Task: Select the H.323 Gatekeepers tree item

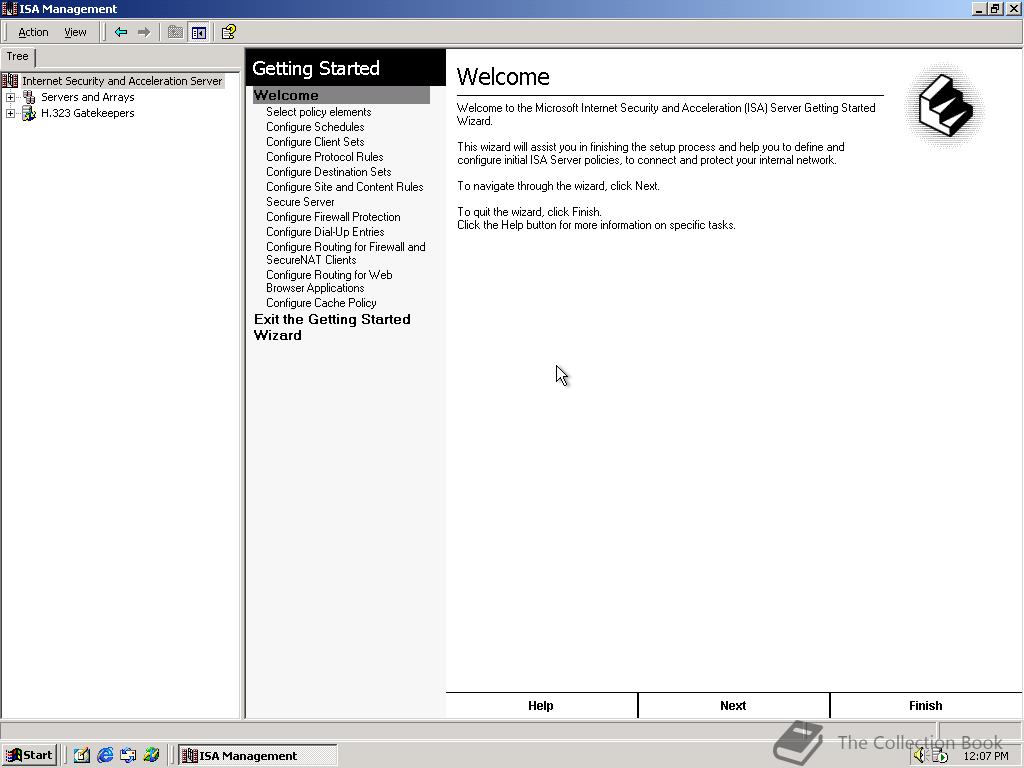Action: (88, 113)
